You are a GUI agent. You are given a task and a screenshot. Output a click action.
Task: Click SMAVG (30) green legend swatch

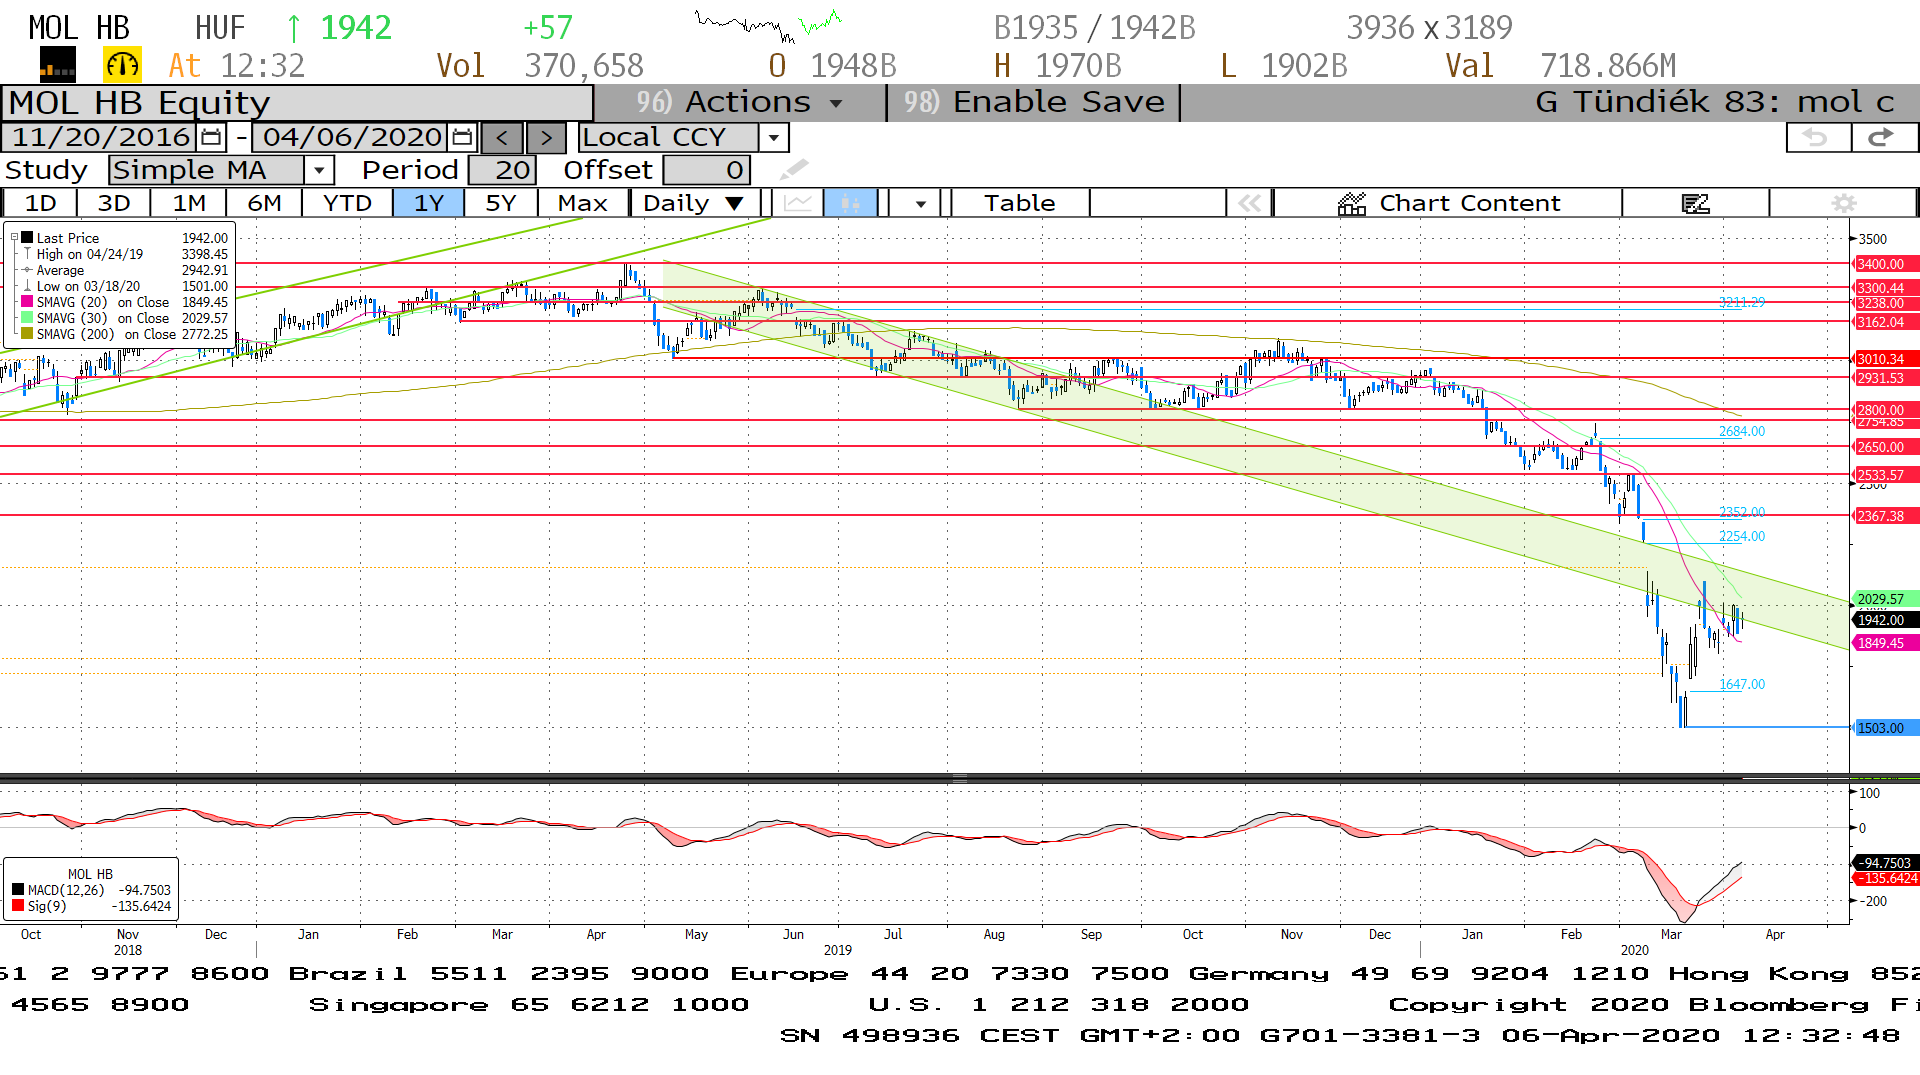point(27,318)
